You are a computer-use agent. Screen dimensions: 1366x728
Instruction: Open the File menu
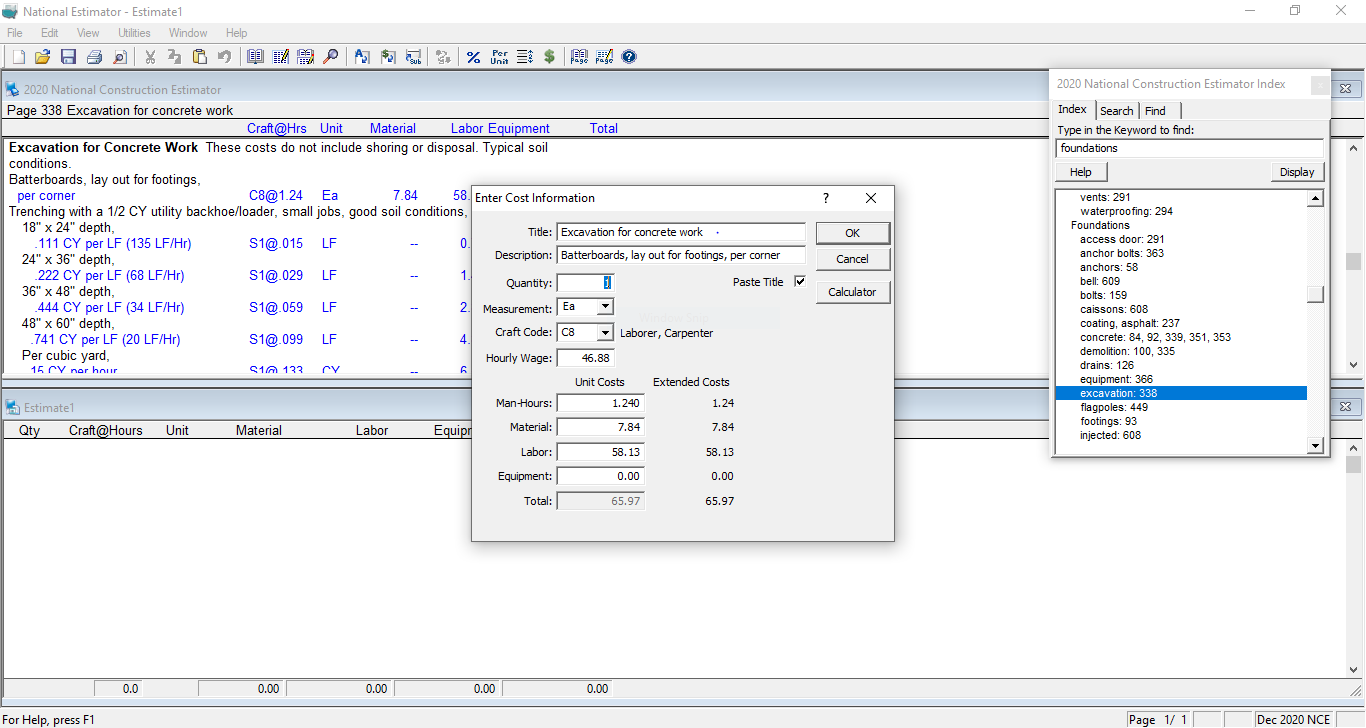click(x=15, y=33)
